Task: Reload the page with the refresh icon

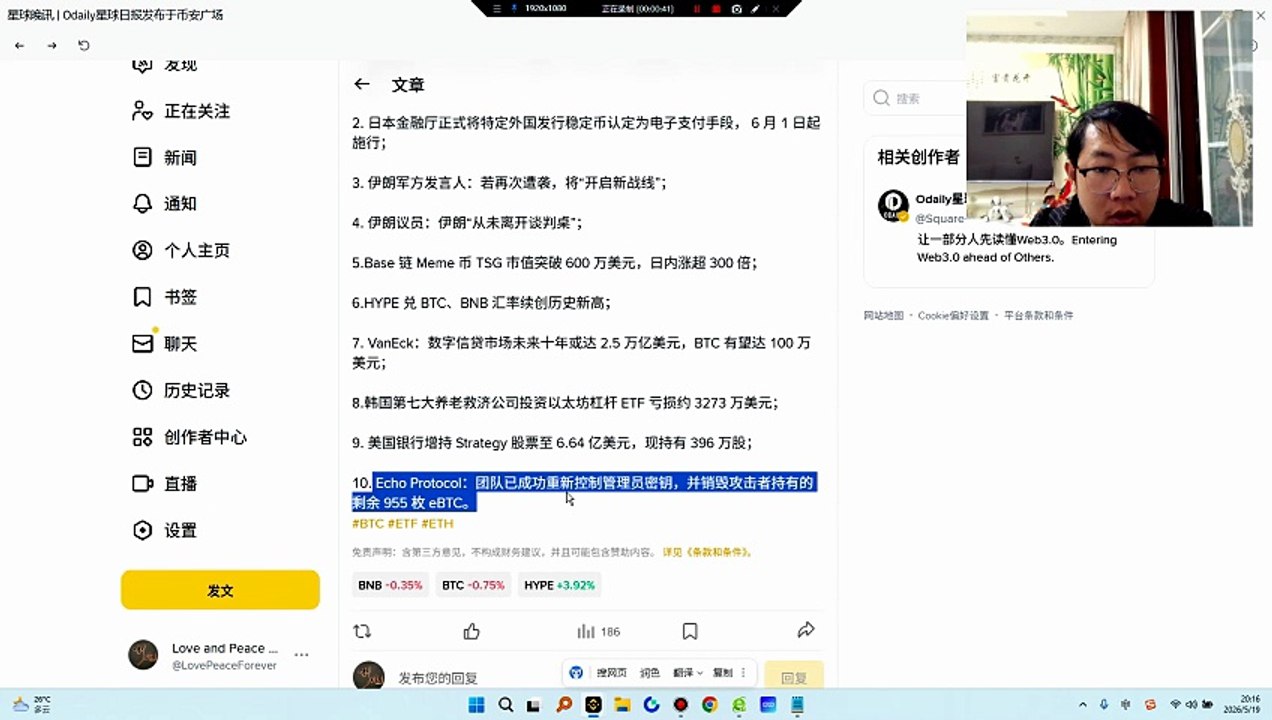Action: (84, 45)
